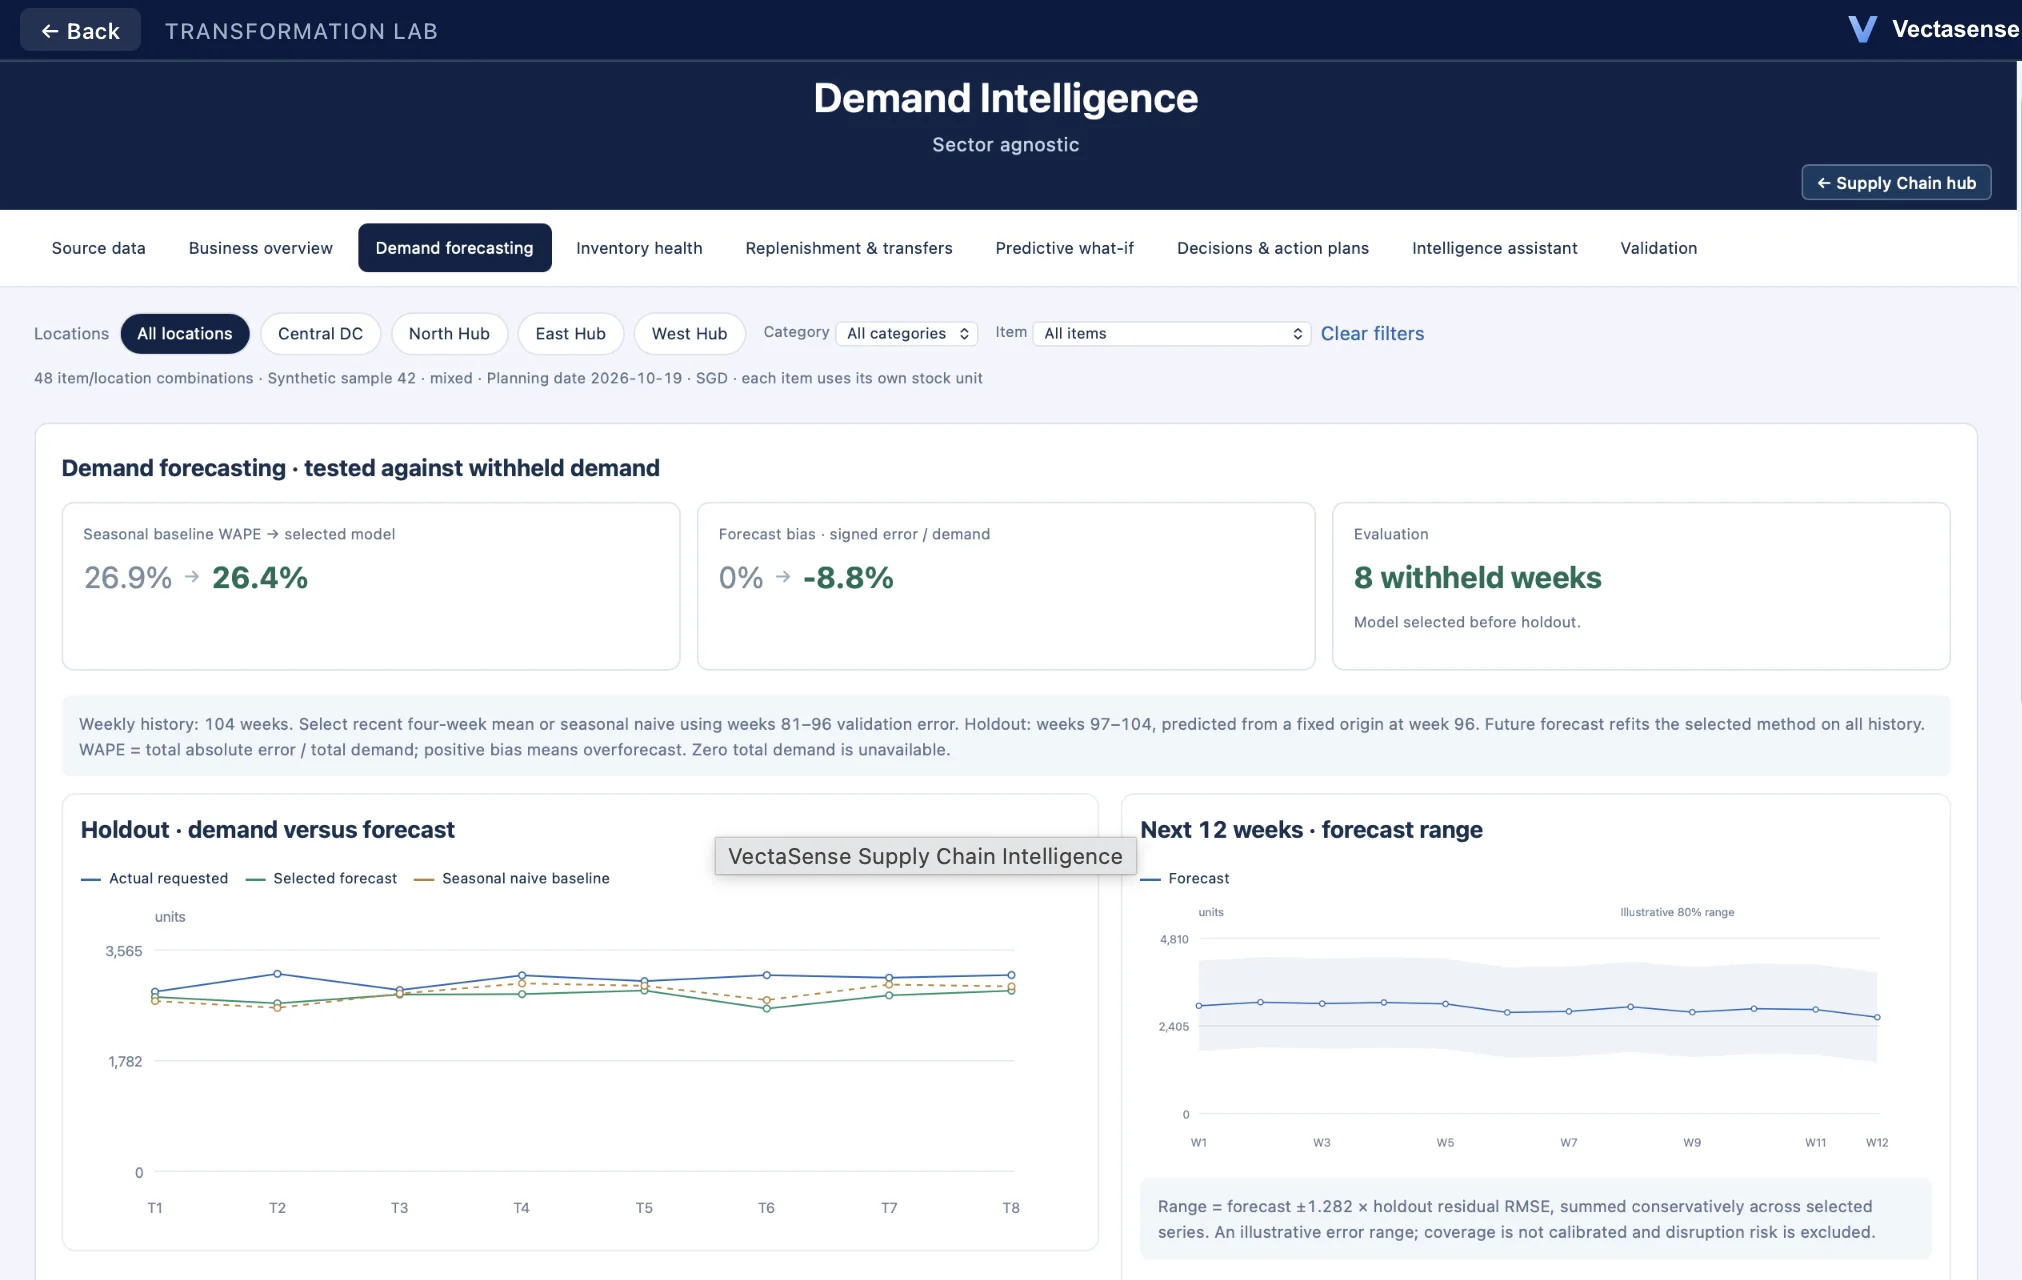Click the Sector agnostic subtitle
This screenshot has width=2022, height=1280.
(1005, 145)
